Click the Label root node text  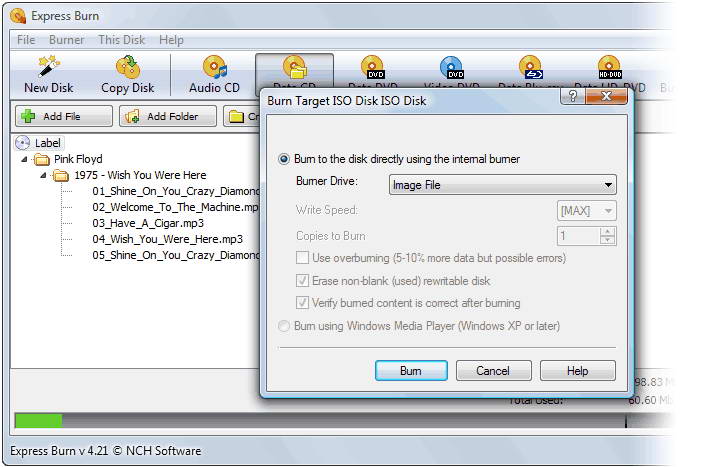coord(48,143)
